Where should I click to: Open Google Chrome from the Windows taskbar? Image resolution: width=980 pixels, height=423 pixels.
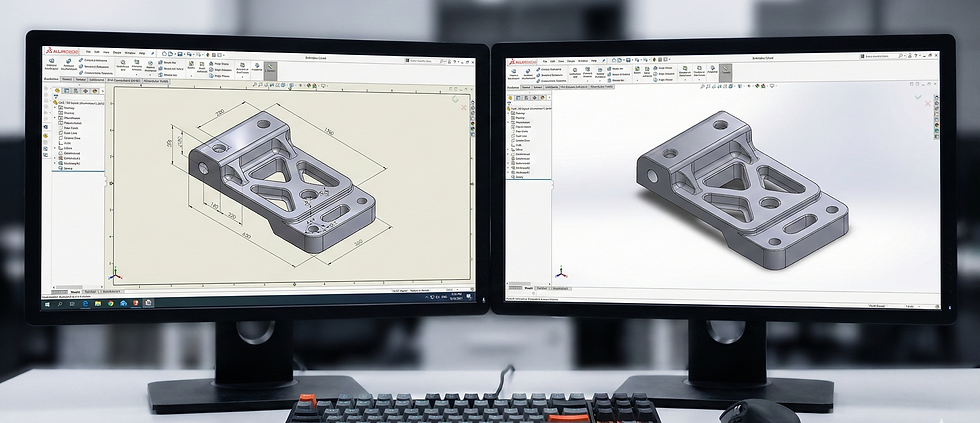(111, 304)
